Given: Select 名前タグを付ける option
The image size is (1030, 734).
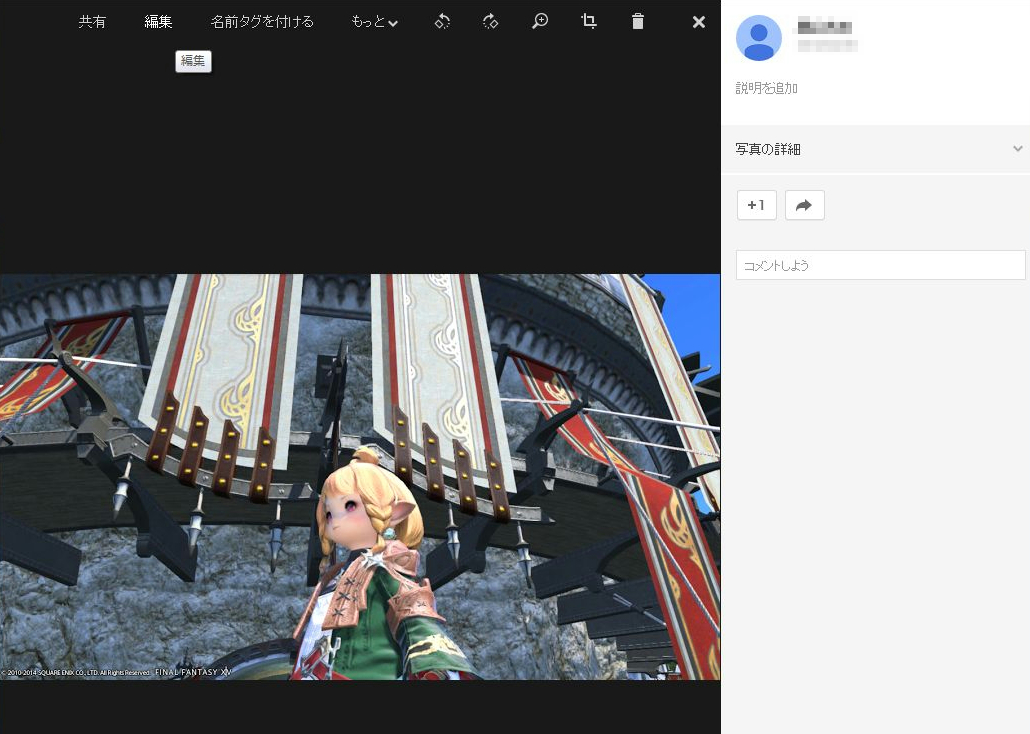Looking at the screenshot, I should point(262,22).
